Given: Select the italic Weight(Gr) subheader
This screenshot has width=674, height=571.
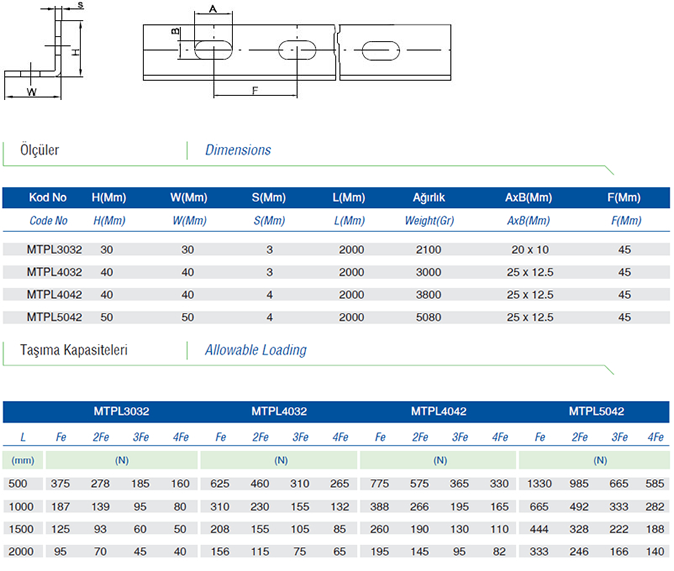Looking at the screenshot, I should (x=429, y=220).
